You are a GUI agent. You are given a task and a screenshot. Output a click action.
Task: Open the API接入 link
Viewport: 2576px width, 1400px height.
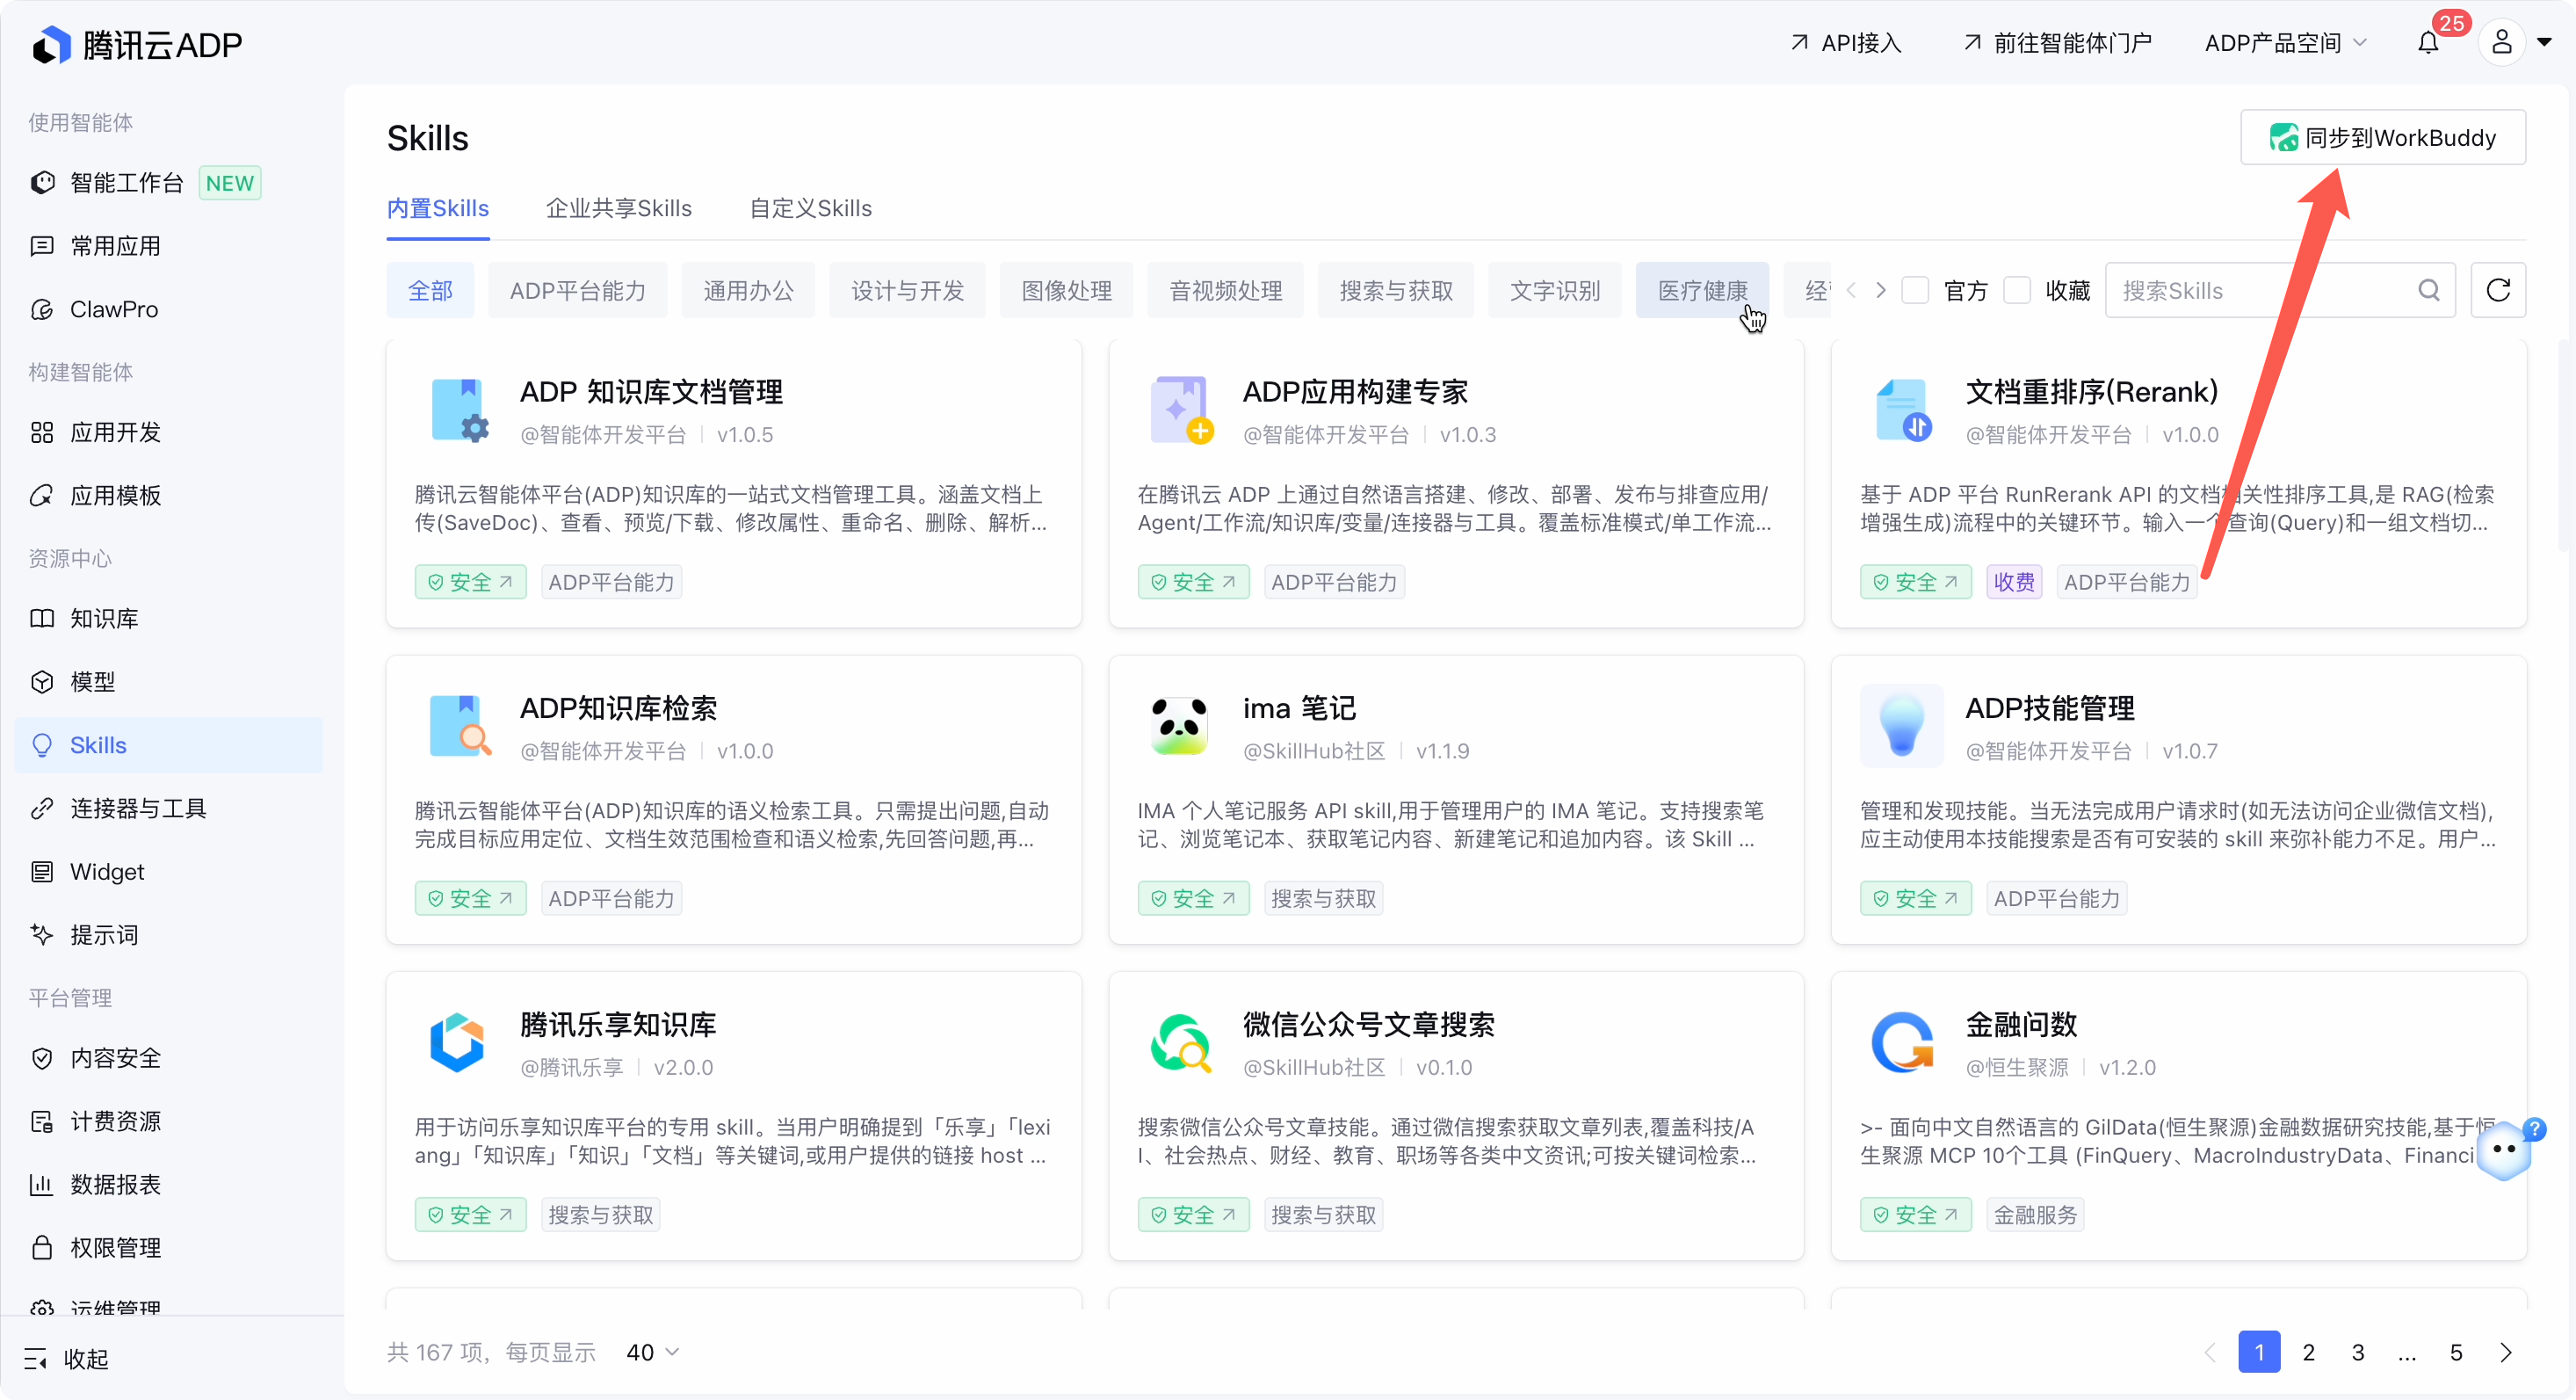click(x=1846, y=43)
